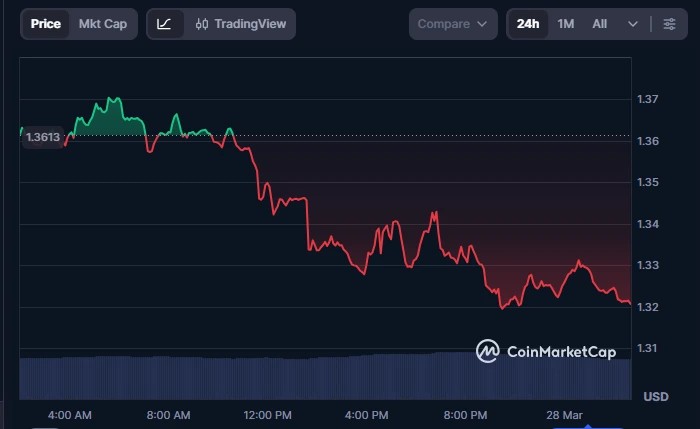Click the CoinMarketCap logo icon

pos(487,351)
